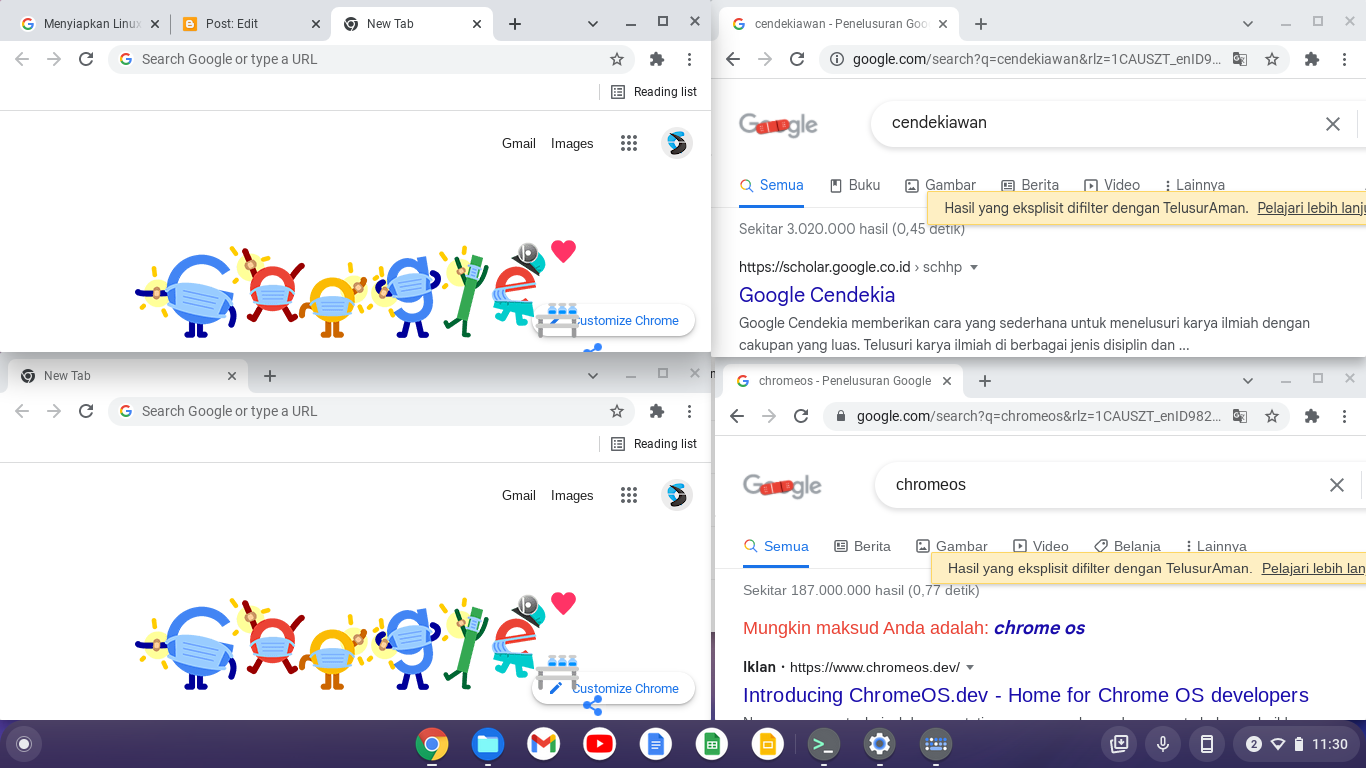Reload page in top-left Chrome window
Viewport: 1366px width, 768px height.
[x=86, y=59]
